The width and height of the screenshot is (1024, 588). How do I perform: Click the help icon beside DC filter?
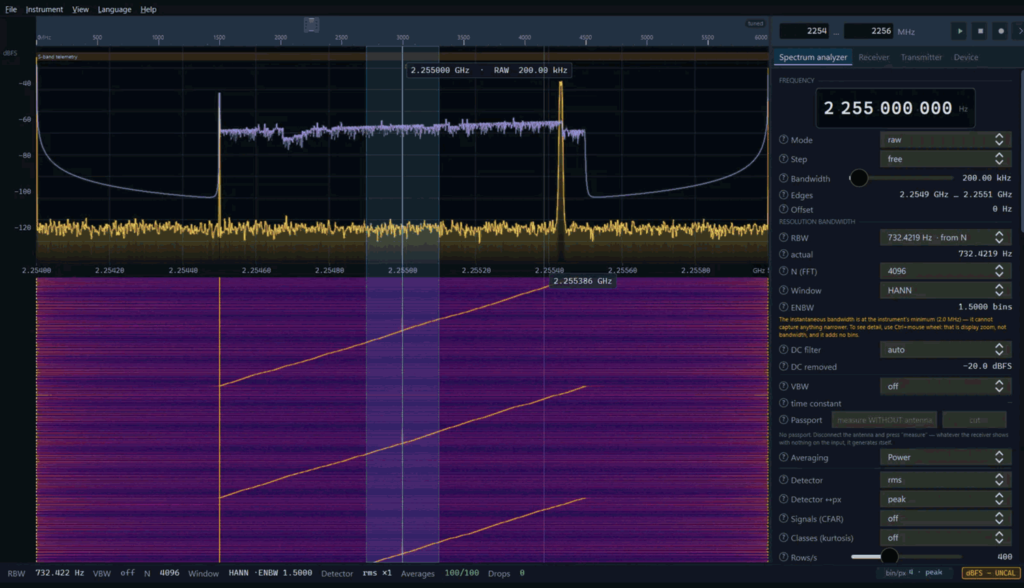pyautogui.click(x=783, y=350)
